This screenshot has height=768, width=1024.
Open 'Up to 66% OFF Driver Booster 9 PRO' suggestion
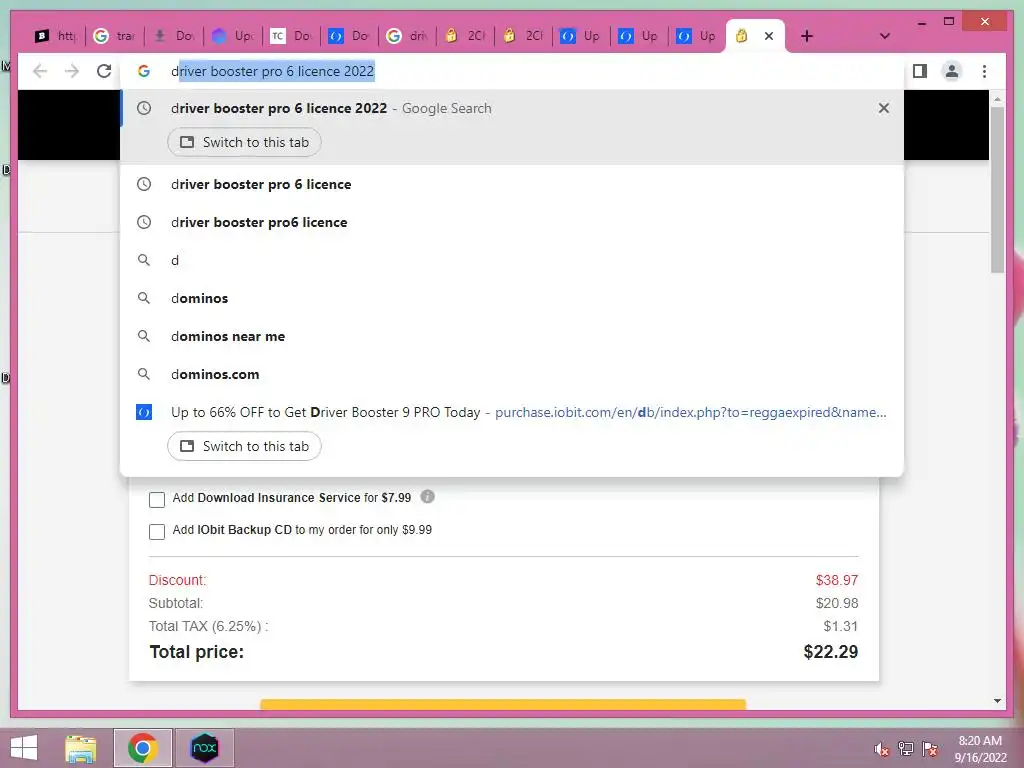click(x=512, y=412)
